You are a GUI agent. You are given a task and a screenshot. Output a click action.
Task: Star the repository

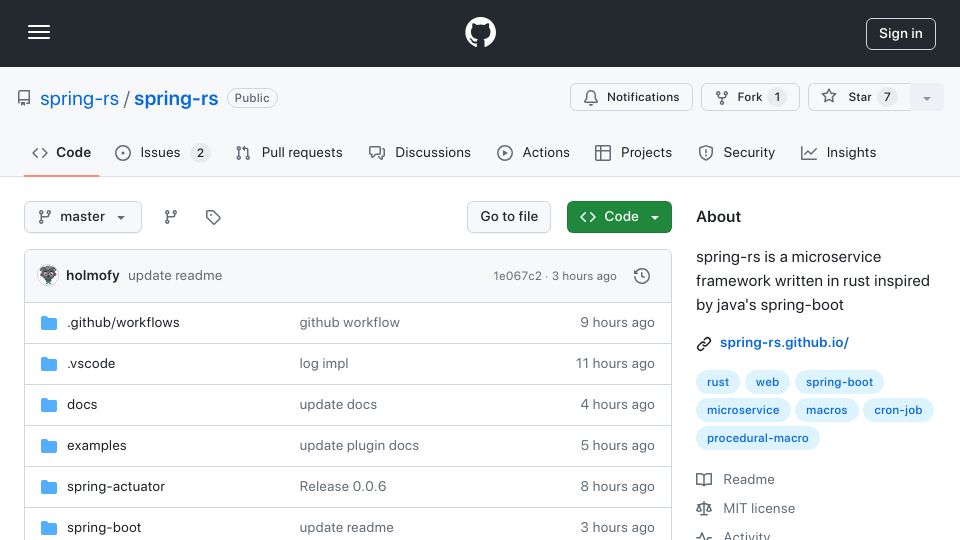coord(858,97)
